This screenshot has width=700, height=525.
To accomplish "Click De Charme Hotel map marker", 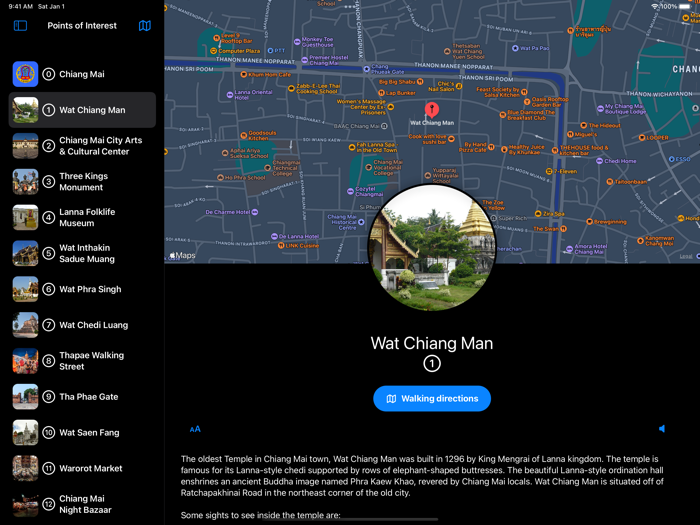I will coord(254,212).
